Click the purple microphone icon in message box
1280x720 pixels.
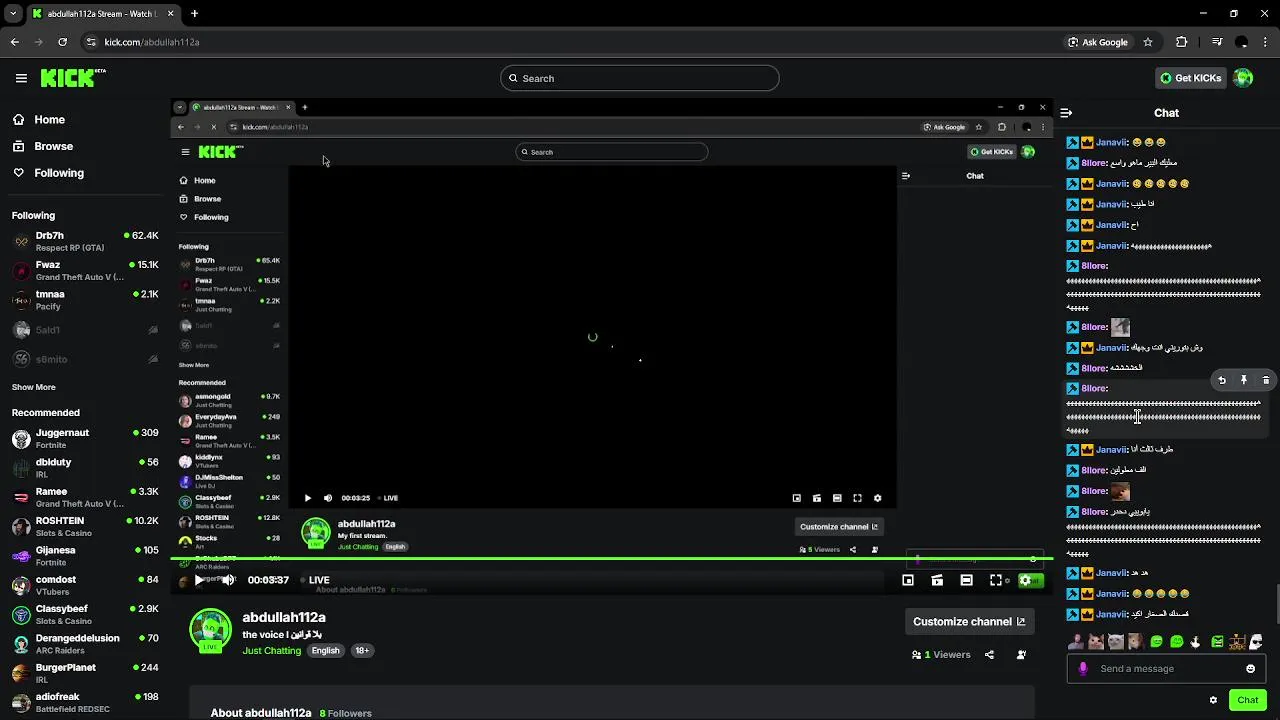pos(1083,669)
